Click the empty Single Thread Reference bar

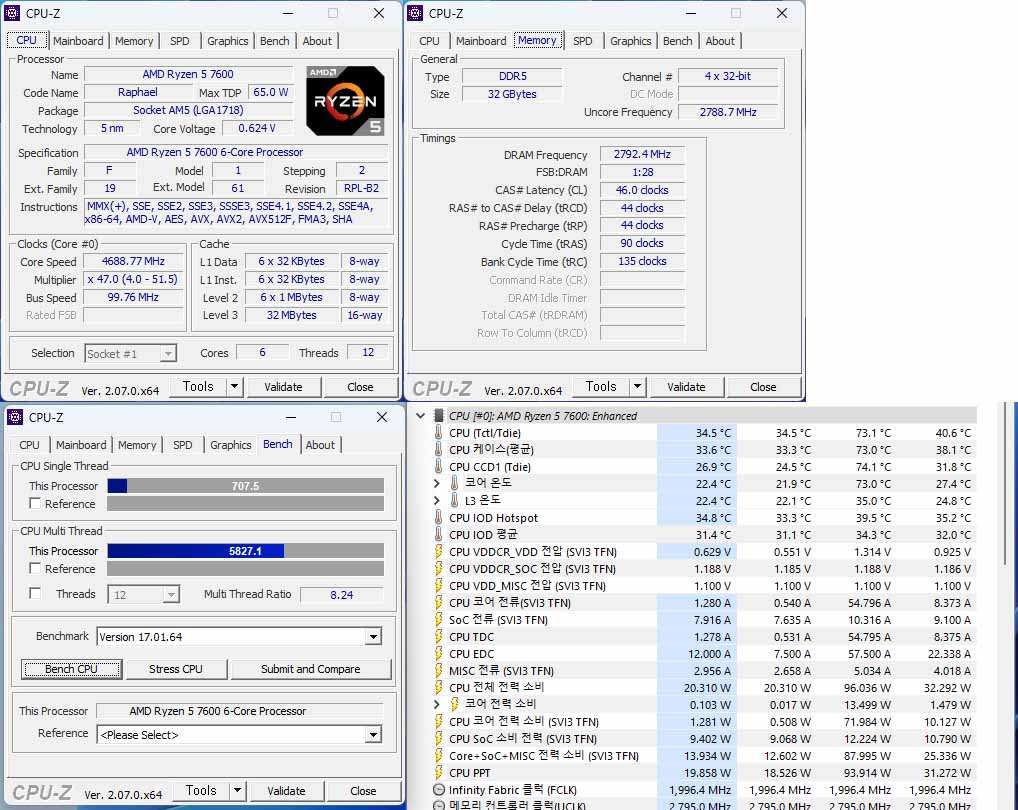point(245,503)
